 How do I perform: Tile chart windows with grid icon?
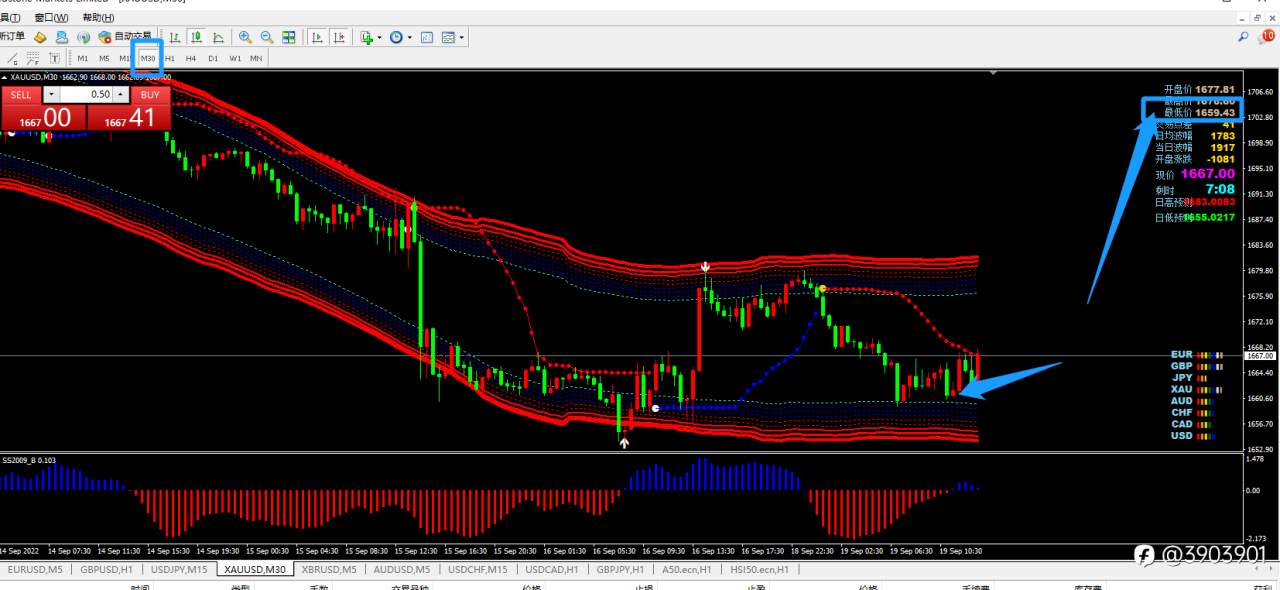289,37
